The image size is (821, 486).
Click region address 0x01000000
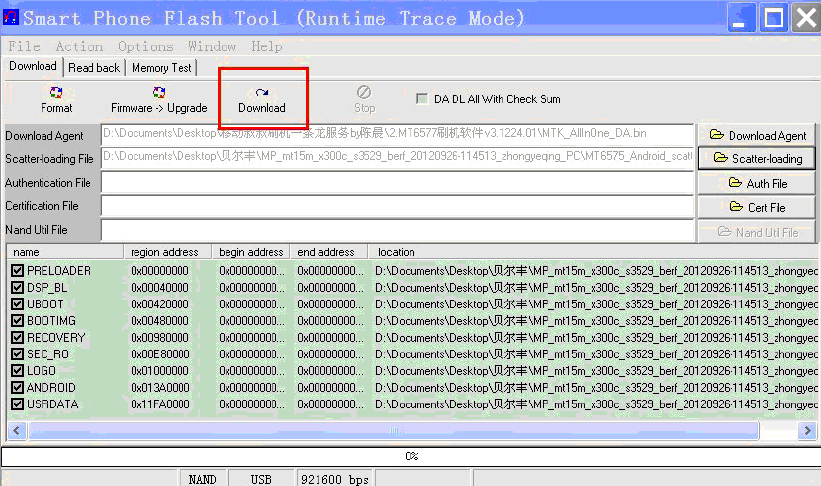[160, 371]
